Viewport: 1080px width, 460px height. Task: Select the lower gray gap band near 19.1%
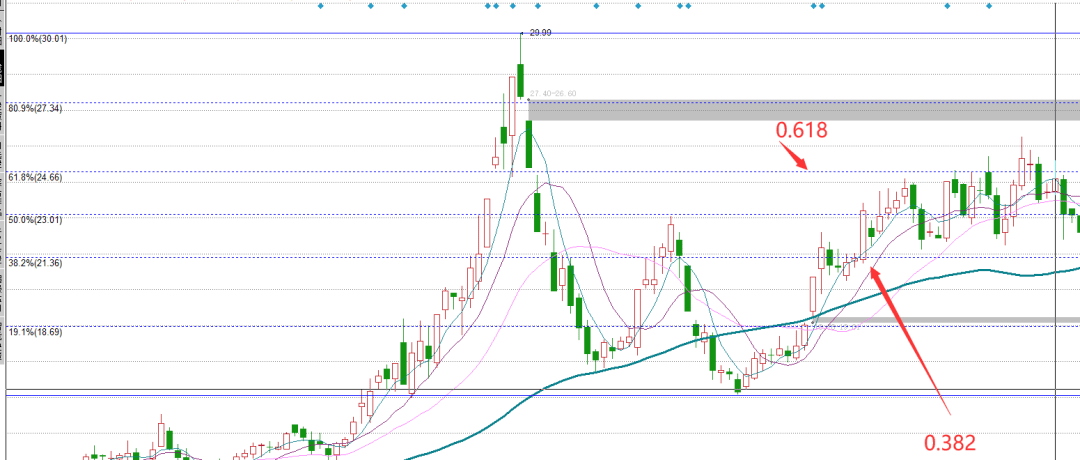pos(945,320)
